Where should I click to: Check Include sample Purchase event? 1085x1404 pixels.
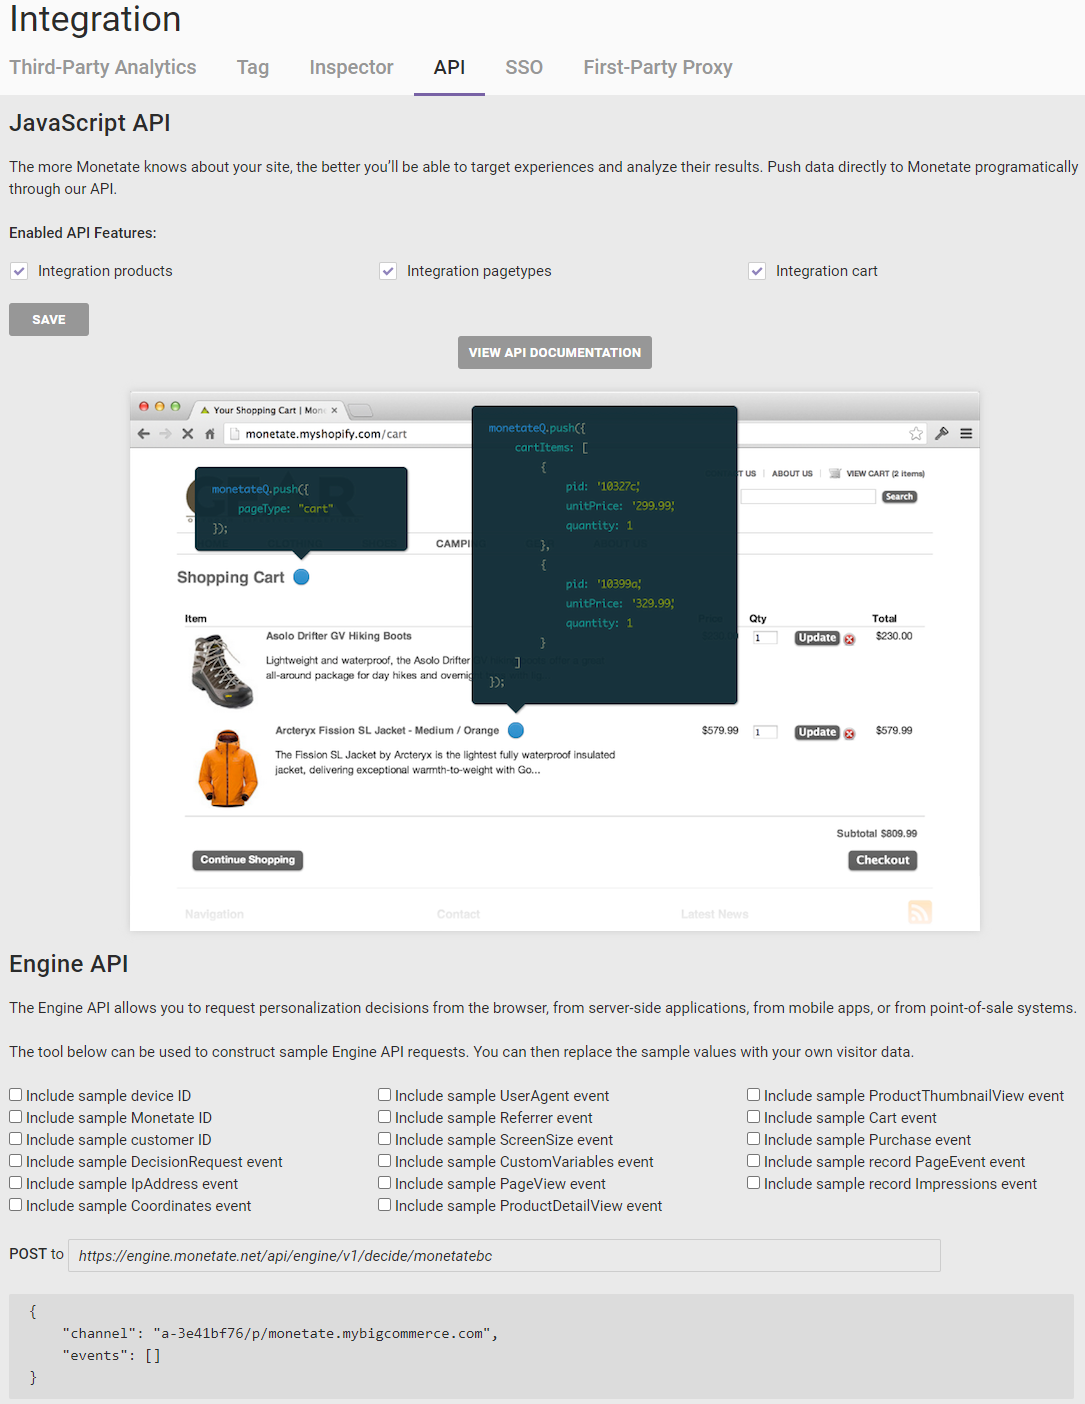click(754, 1139)
